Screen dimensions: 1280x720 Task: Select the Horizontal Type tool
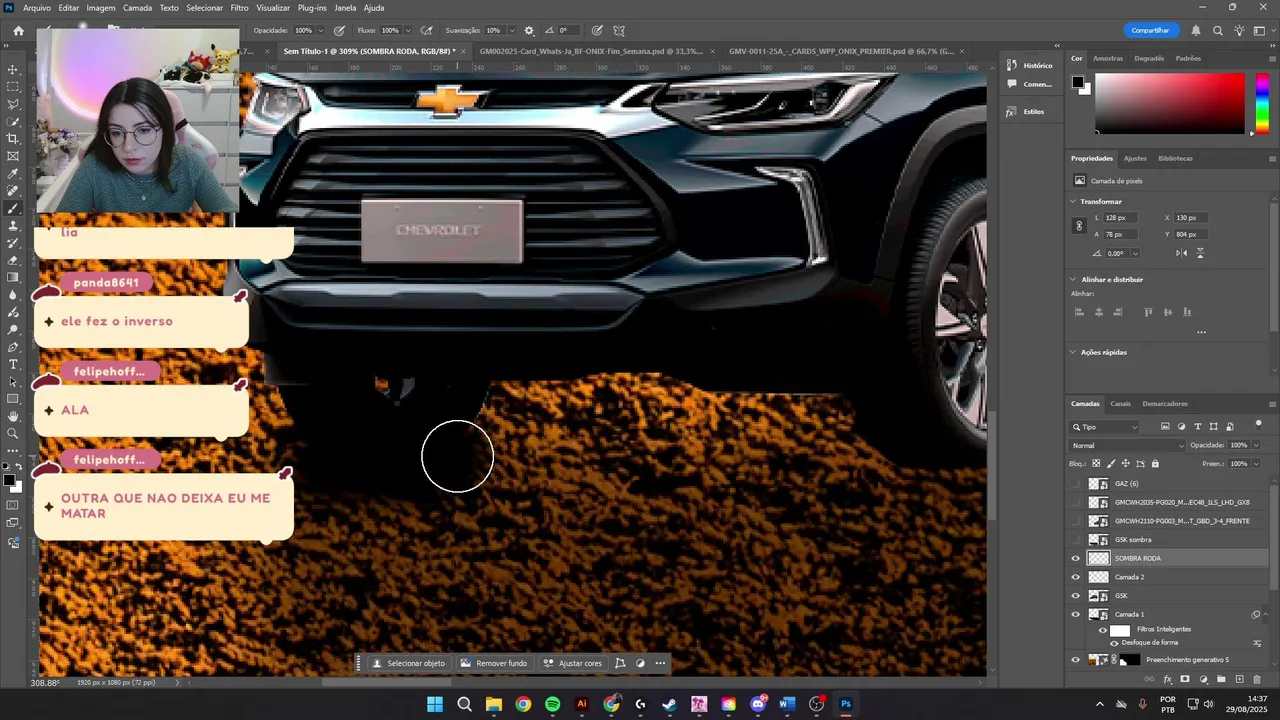tap(13, 364)
